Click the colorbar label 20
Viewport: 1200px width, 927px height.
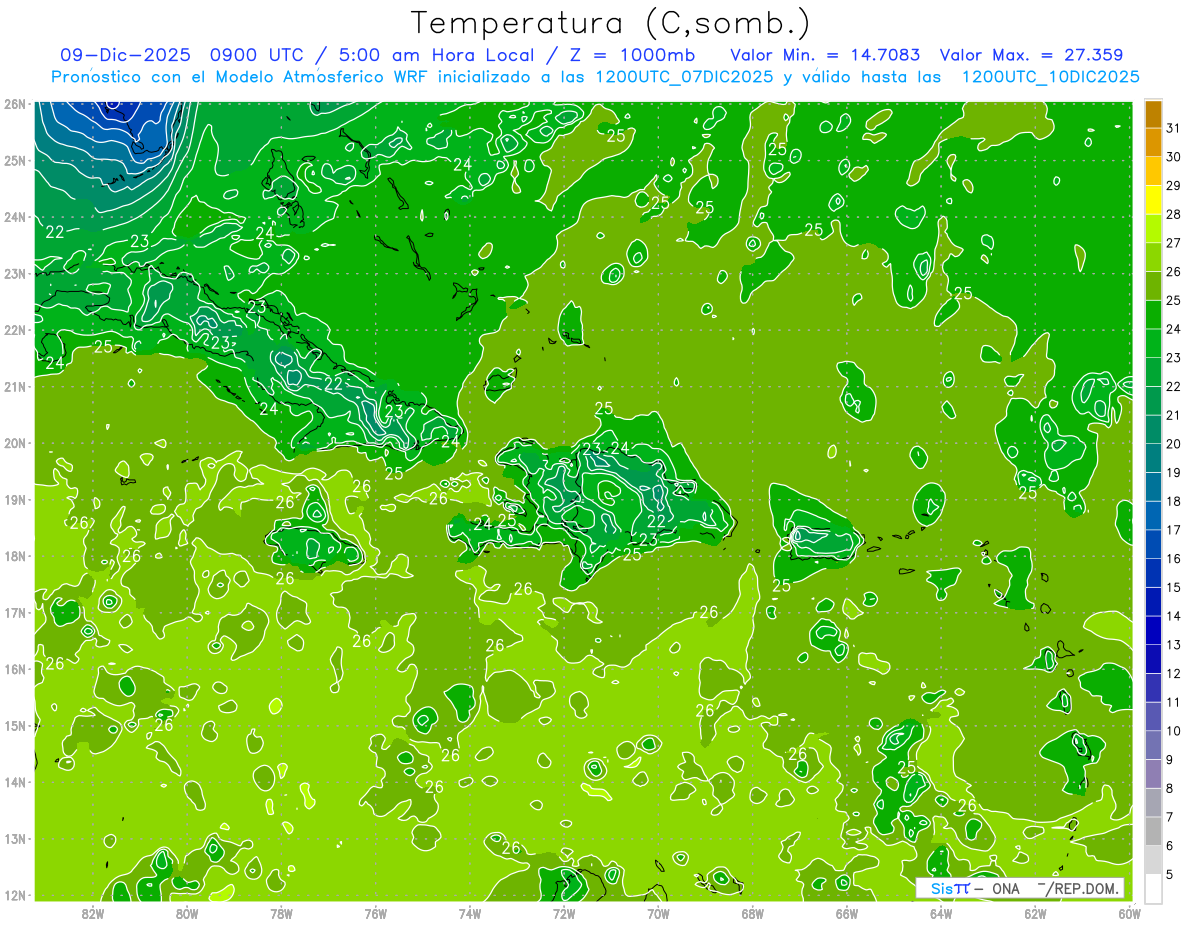coord(1173,444)
